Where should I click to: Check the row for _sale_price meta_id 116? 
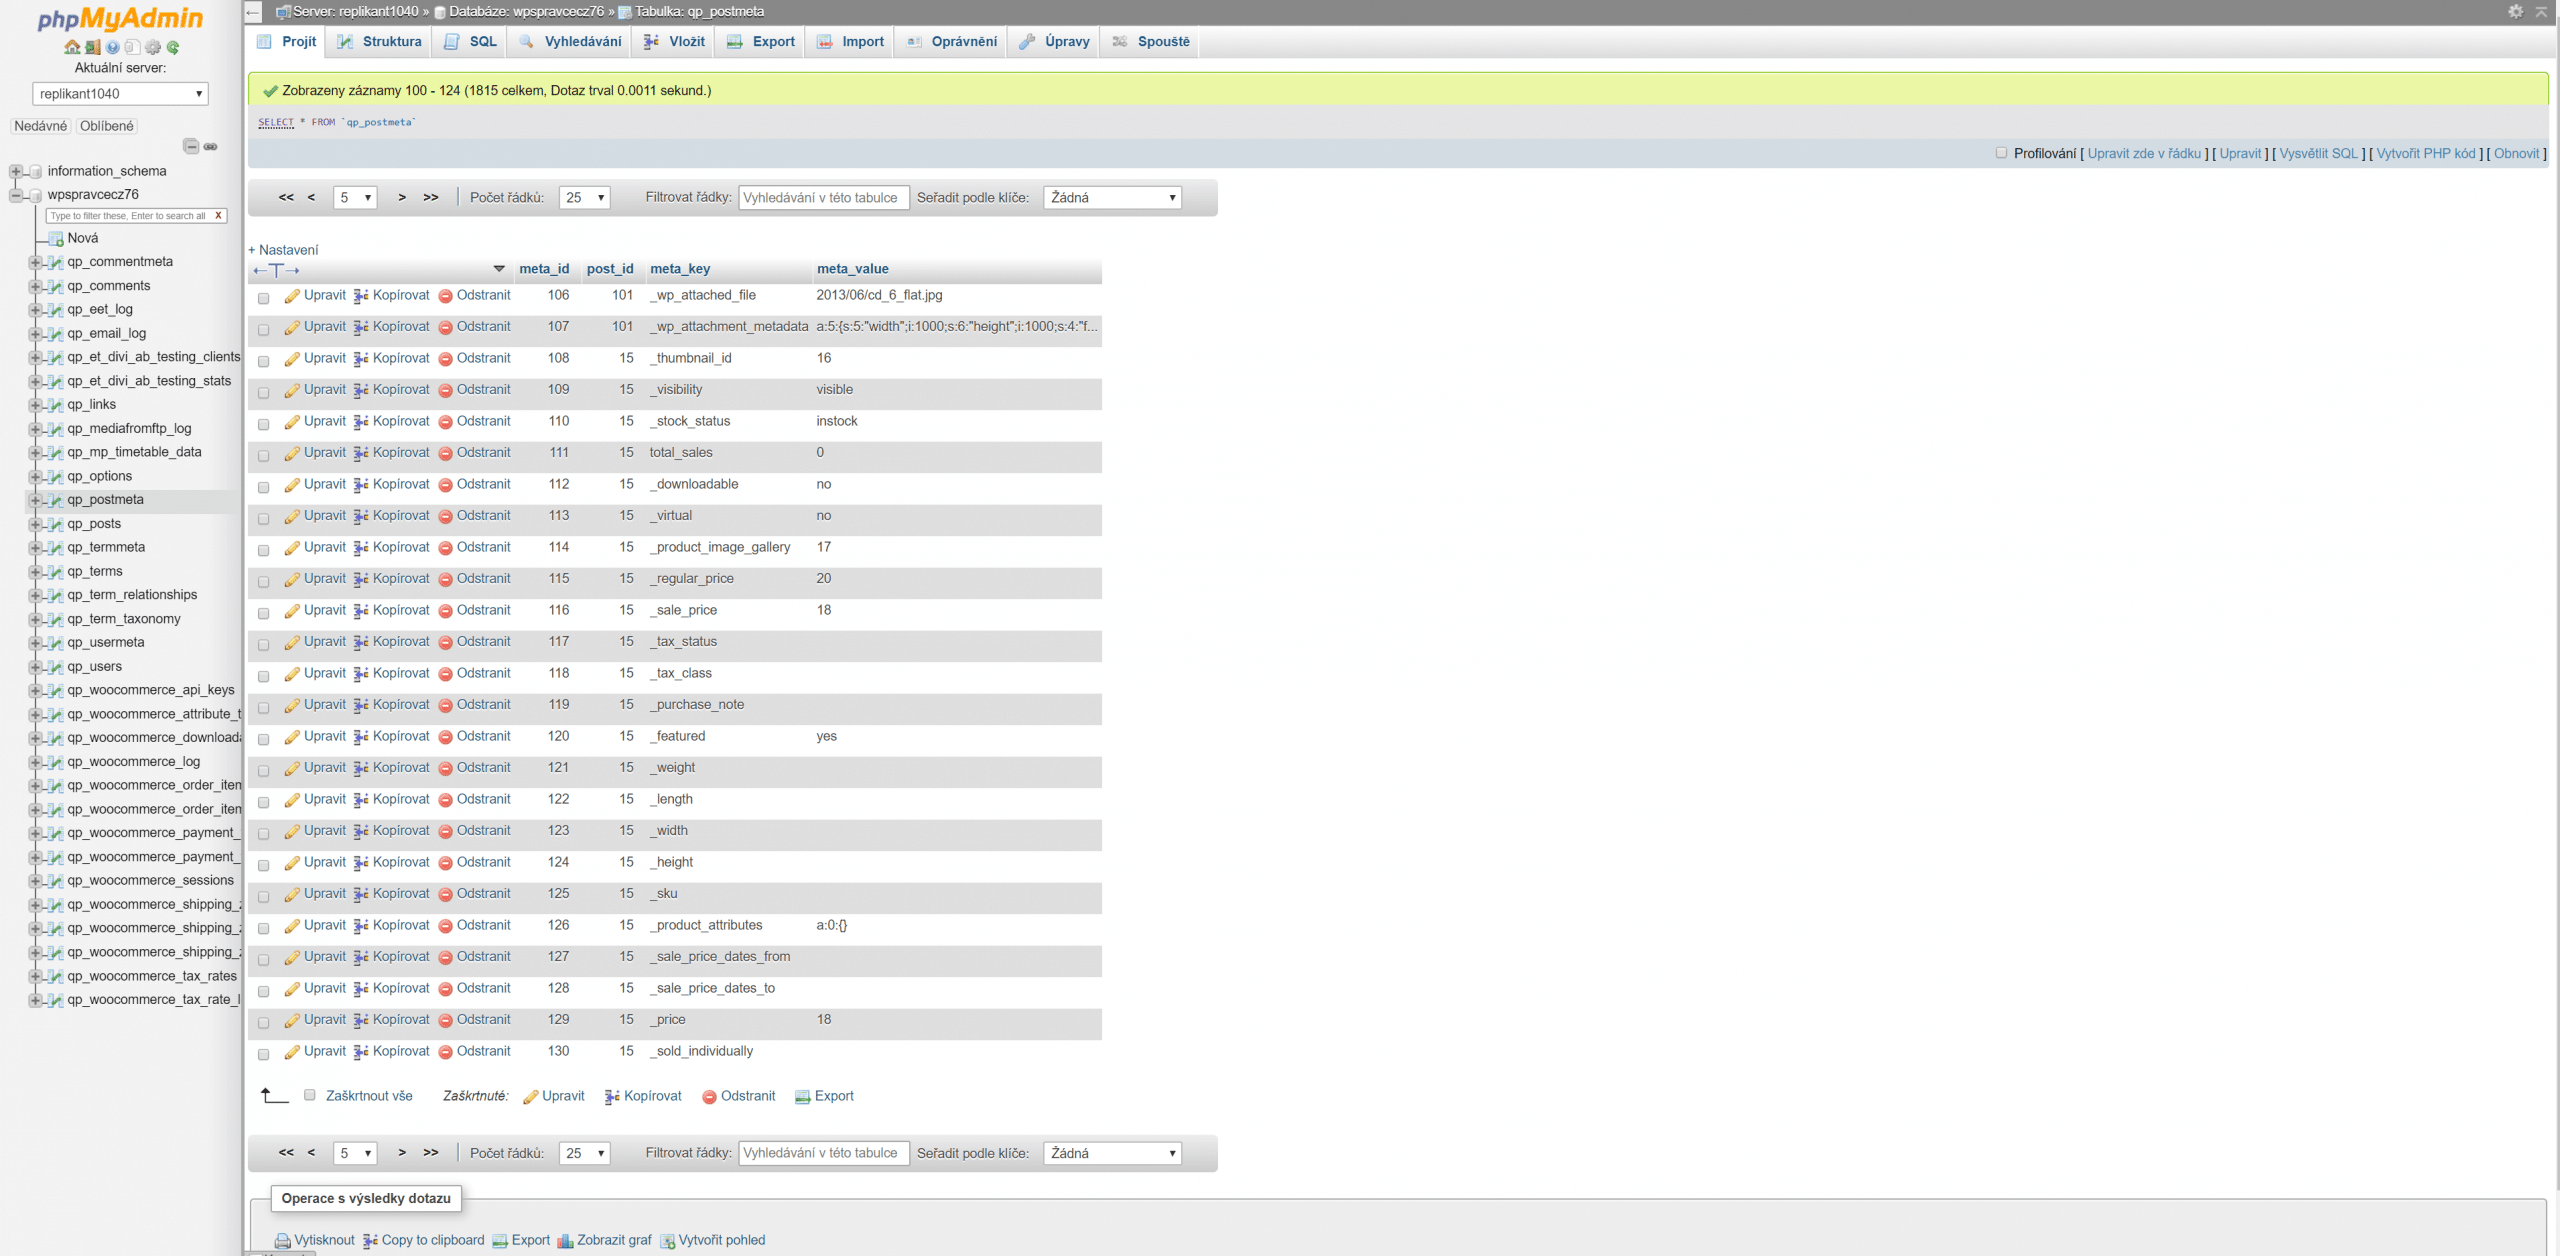coord(264,613)
